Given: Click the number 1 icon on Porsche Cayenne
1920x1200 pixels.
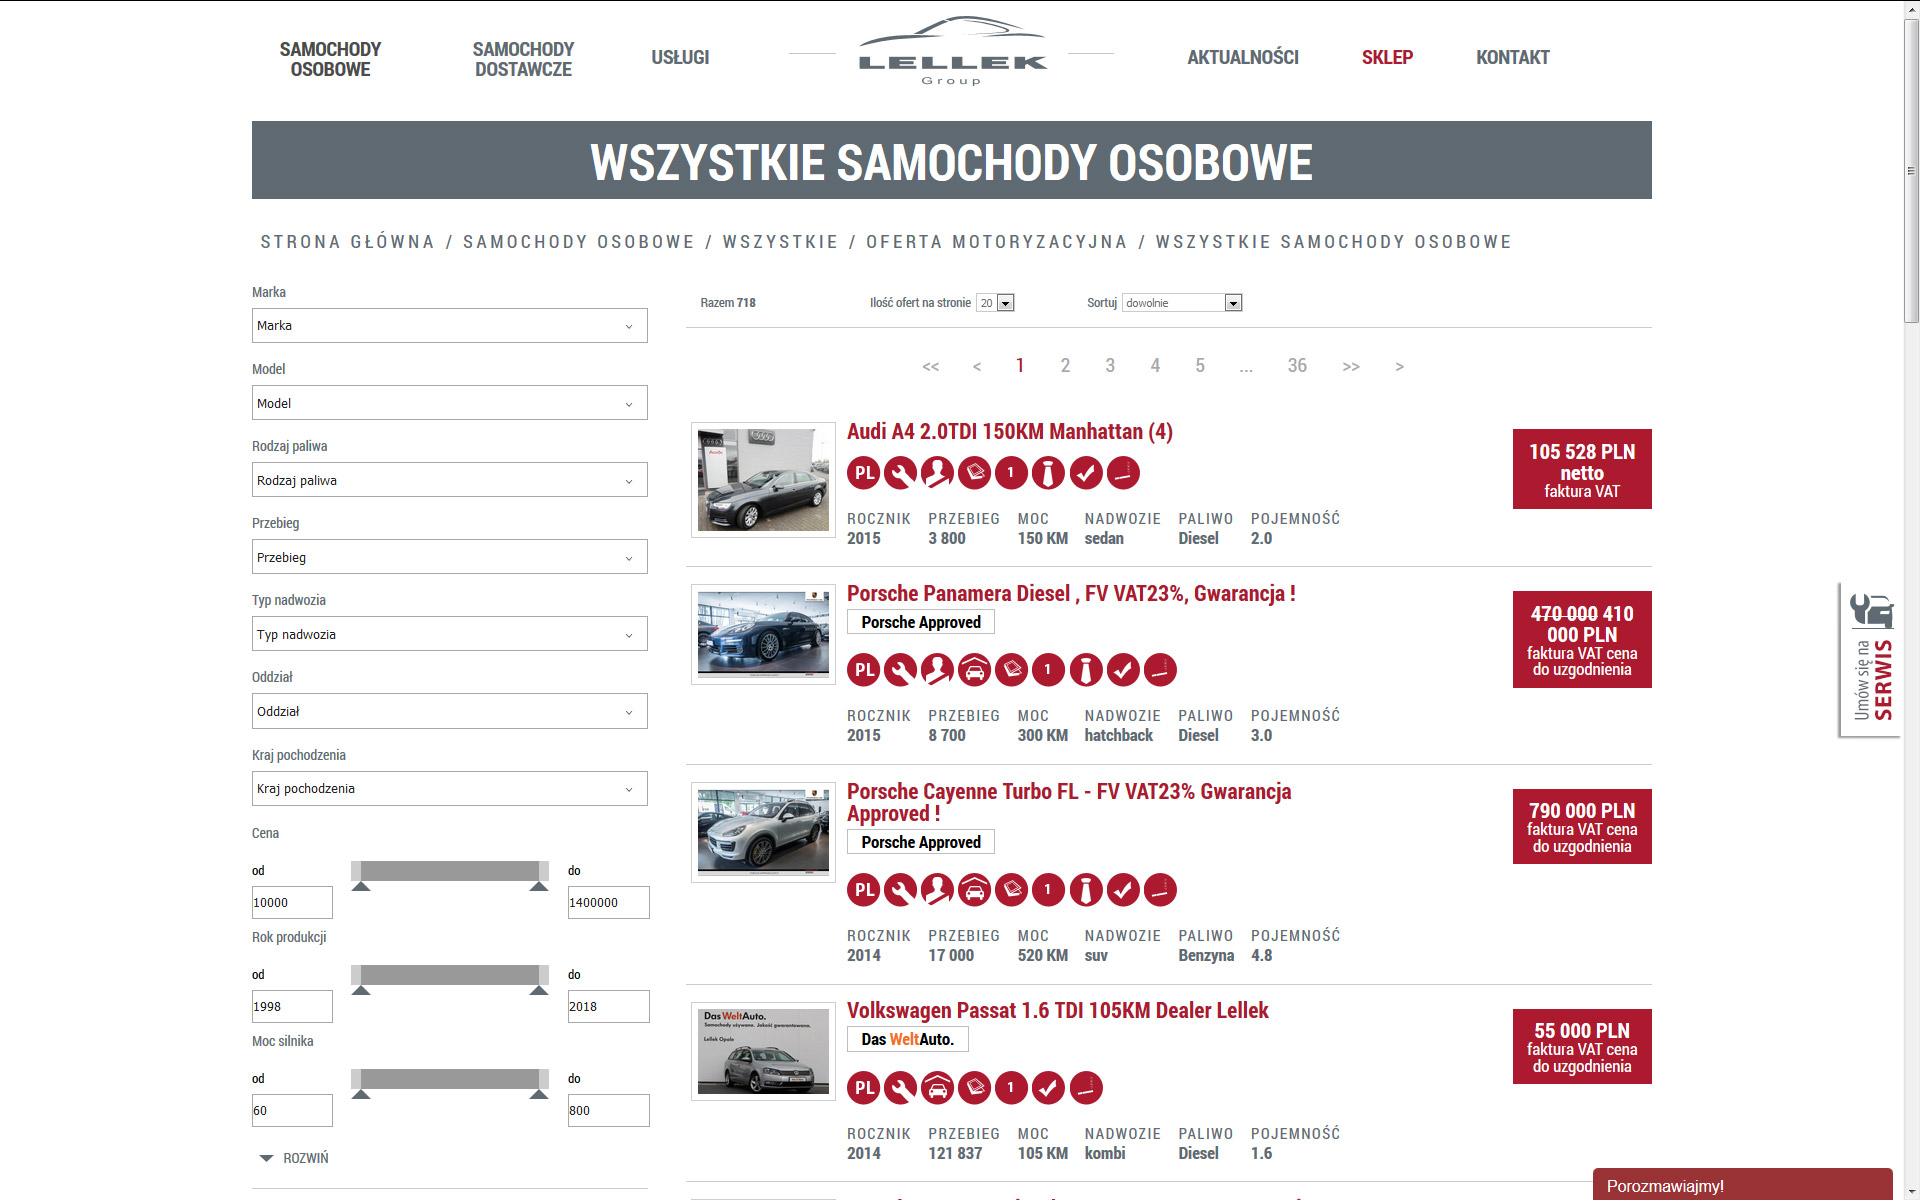Looking at the screenshot, I should (x=1048, y=890).
